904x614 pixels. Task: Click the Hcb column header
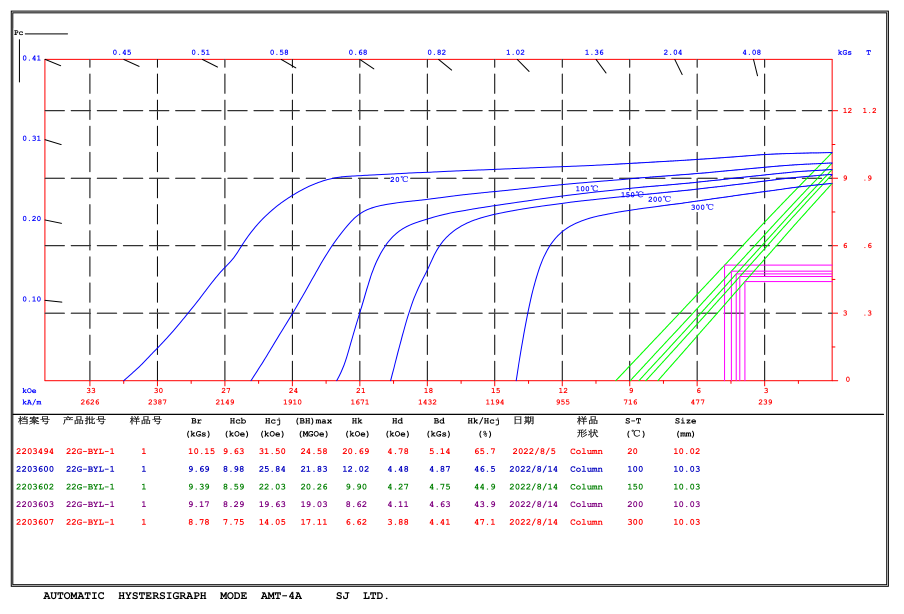click(238, 421)
